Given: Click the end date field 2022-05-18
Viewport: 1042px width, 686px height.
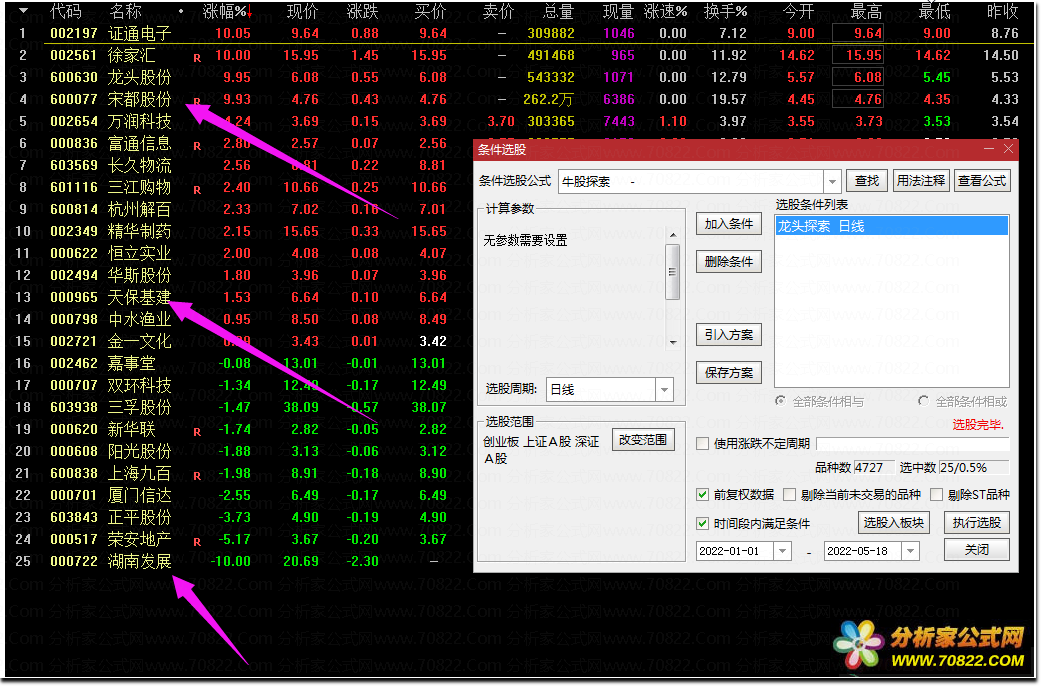Looking at the screenshot, I should 863,551.
